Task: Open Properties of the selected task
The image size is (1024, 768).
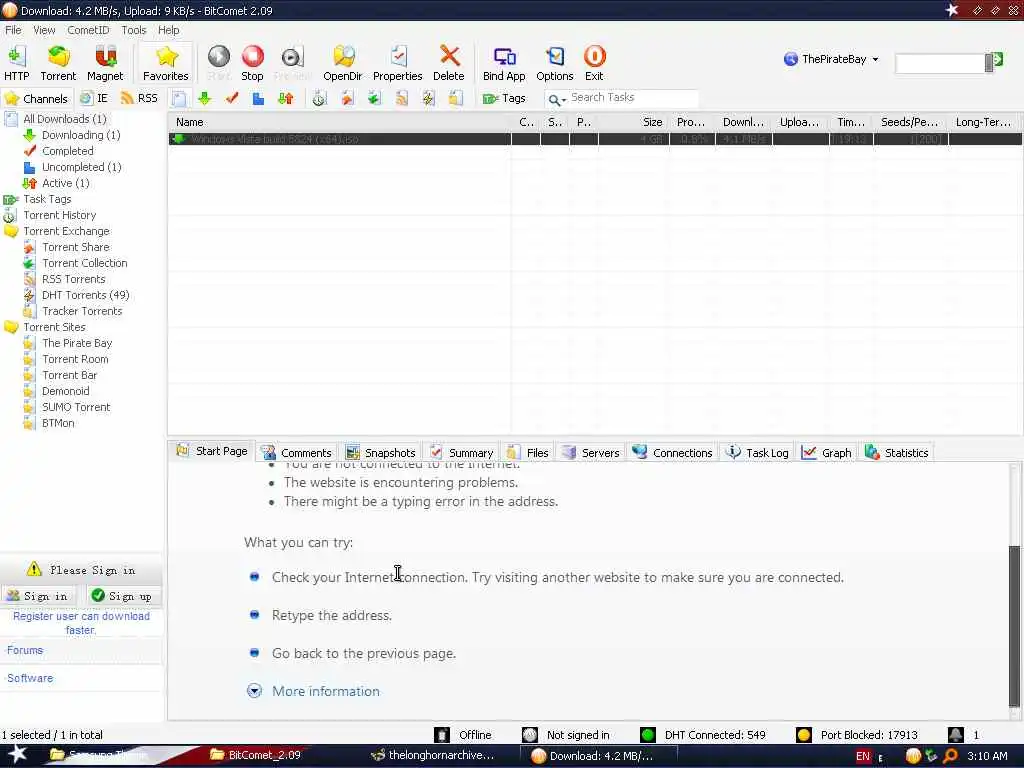Action: [x=397, y=63]
